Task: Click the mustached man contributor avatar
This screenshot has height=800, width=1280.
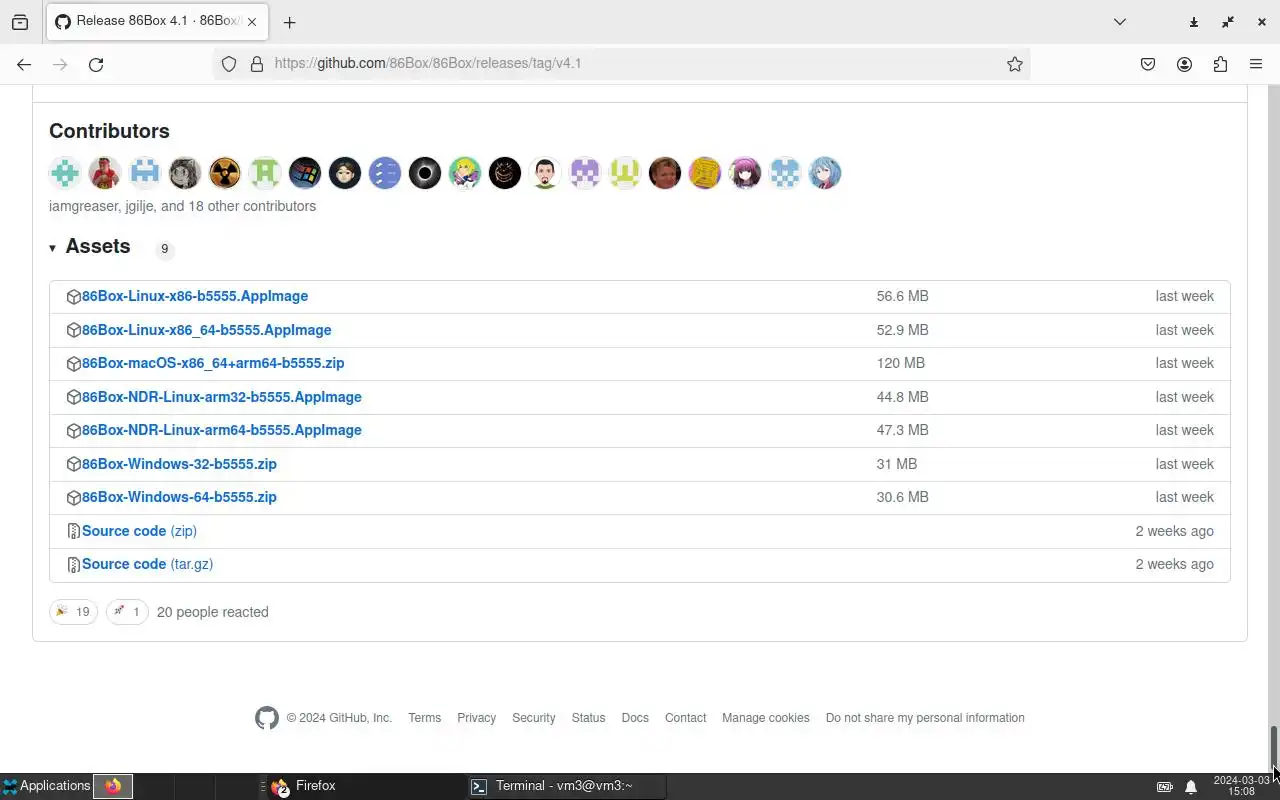Action: pyautogui.click(x=545, y=173)
